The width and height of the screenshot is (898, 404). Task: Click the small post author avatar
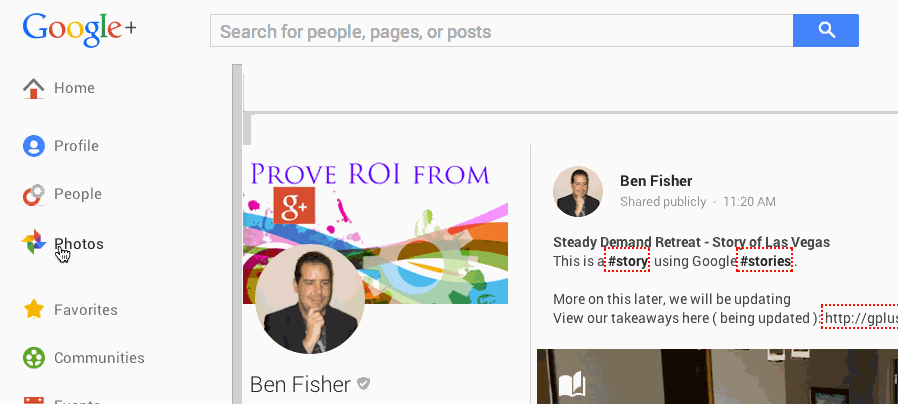[x=578, y=191]
